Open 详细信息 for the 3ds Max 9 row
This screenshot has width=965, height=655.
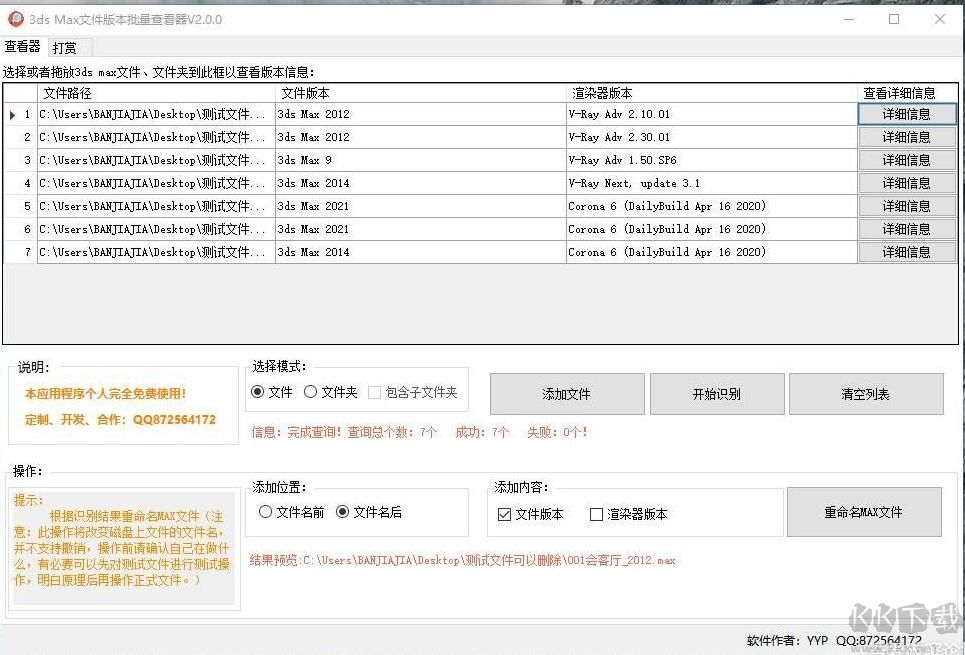tap(906, 159)
